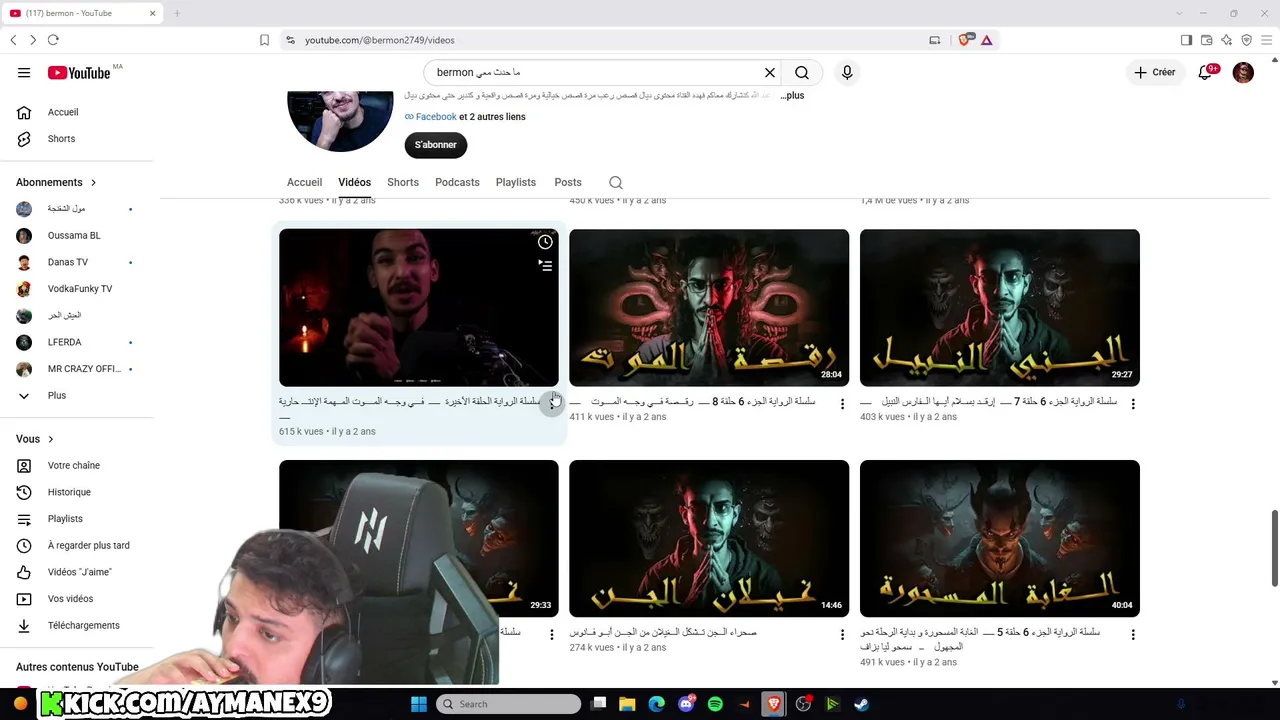1280x720 pixels.
Task: Open the Playlists channel tab
Action: [516, 182]
